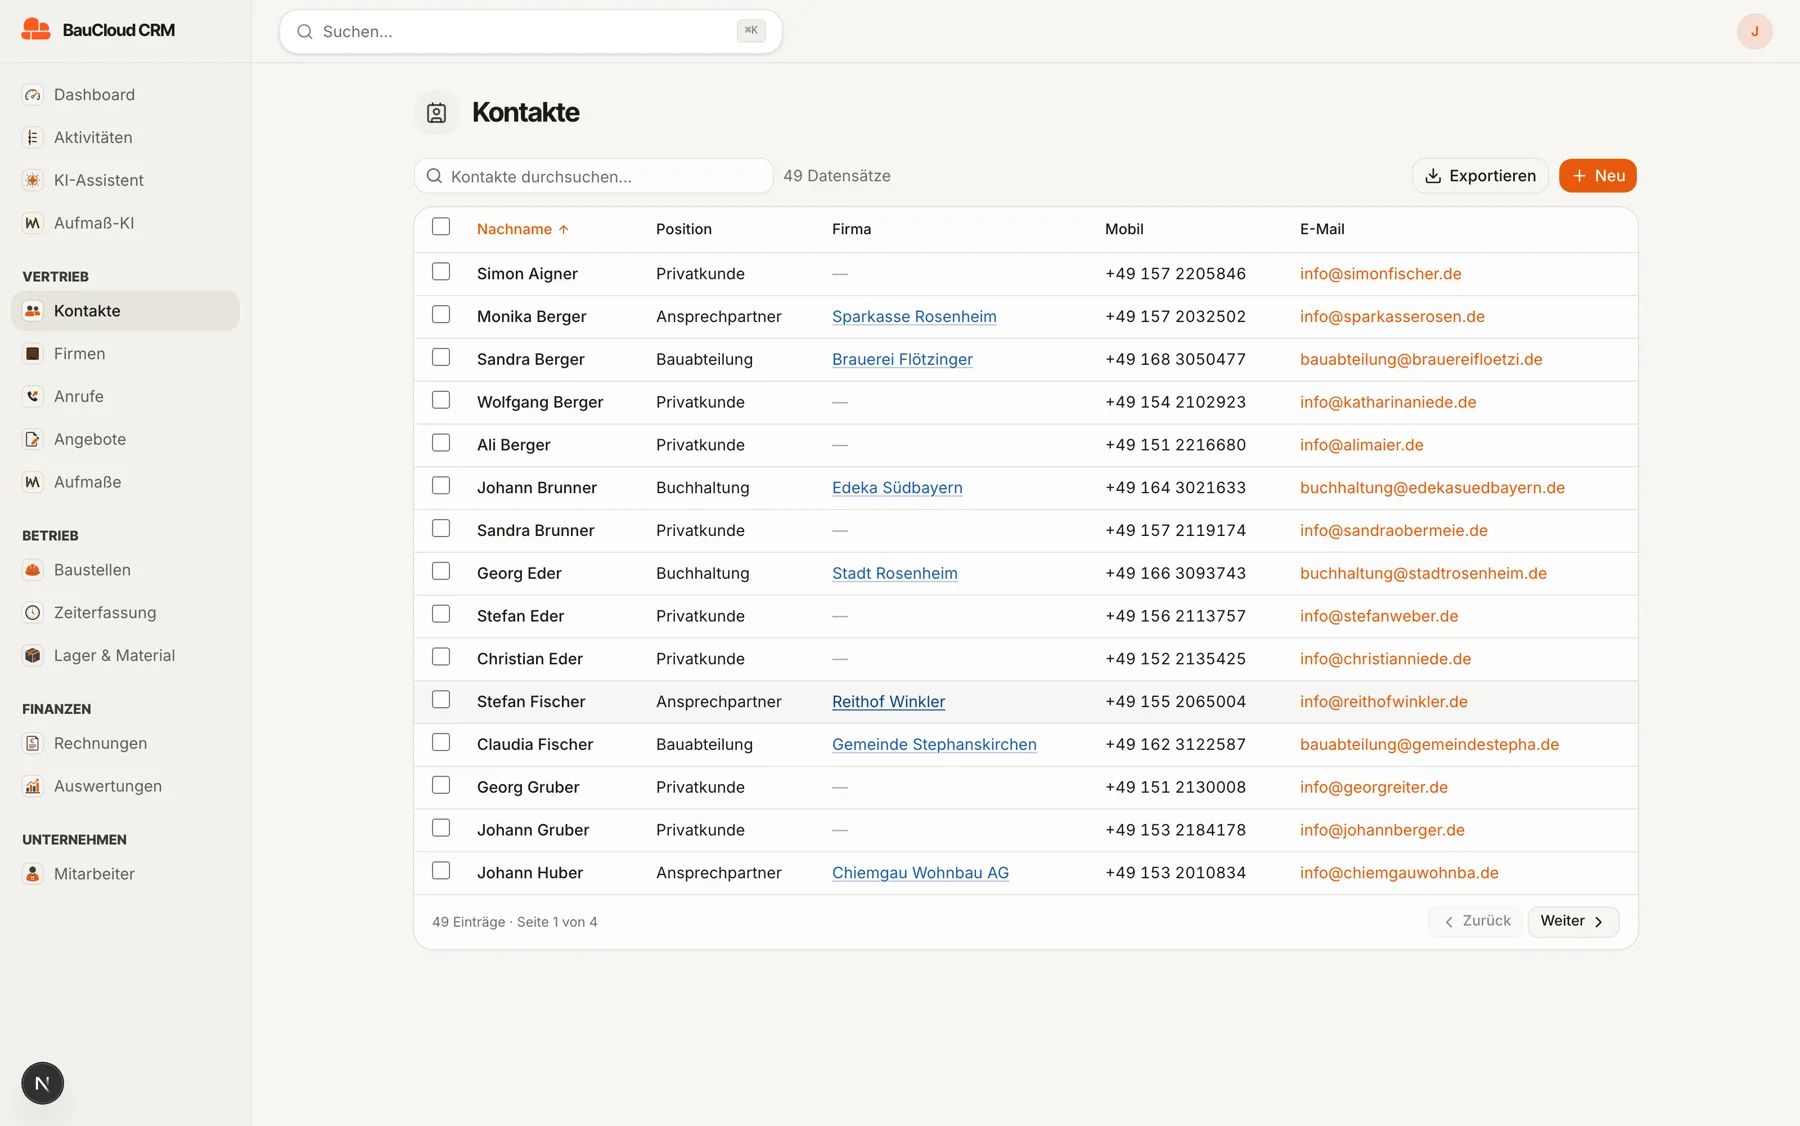Click the ⌘K shortcut badge
Viewport: 1800px width, 1126px height.
[x=751, y=31]
